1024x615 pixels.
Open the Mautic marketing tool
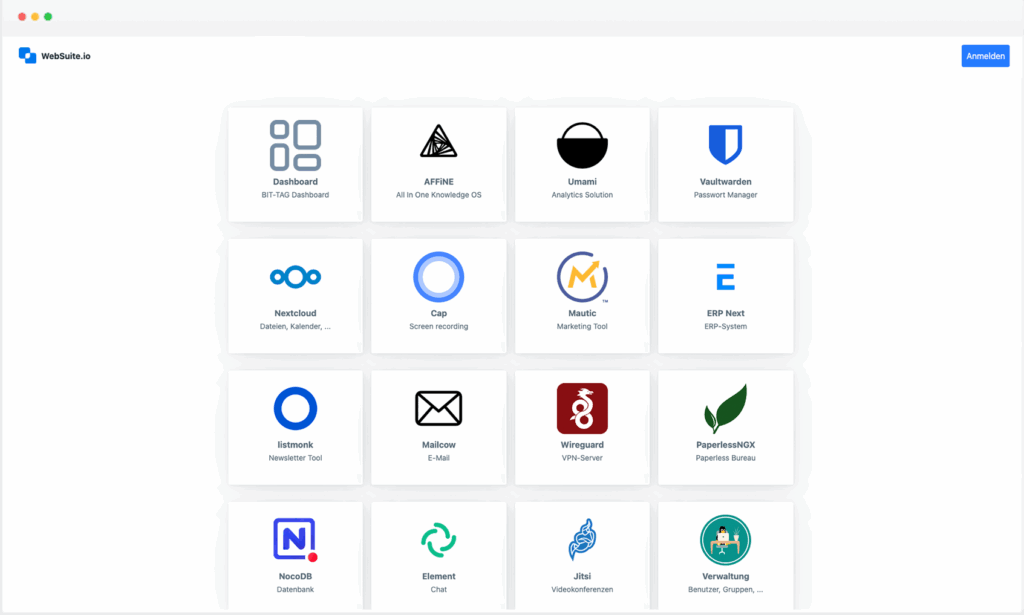581,295
